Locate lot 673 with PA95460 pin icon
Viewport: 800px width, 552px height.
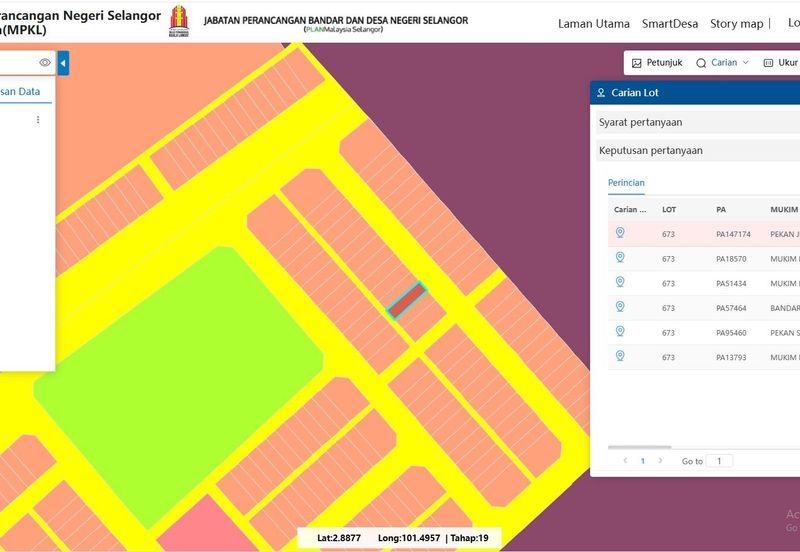coord(620,331)
